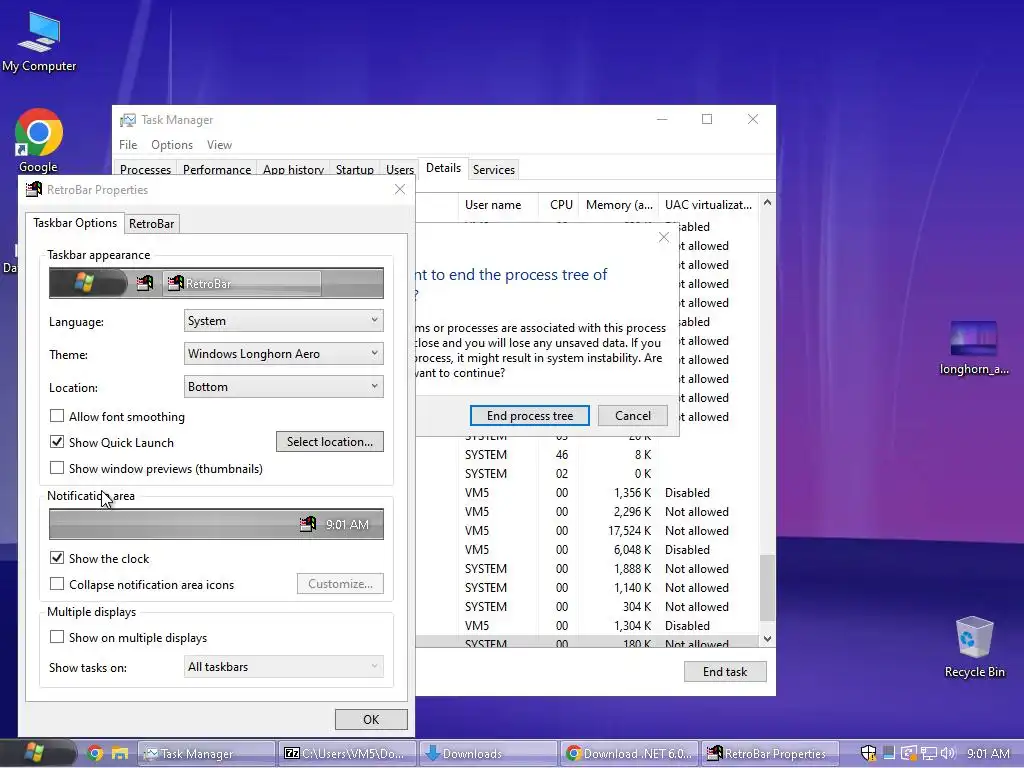
Task: Switch to Task Manager App history tab
Action: (293, 170)
